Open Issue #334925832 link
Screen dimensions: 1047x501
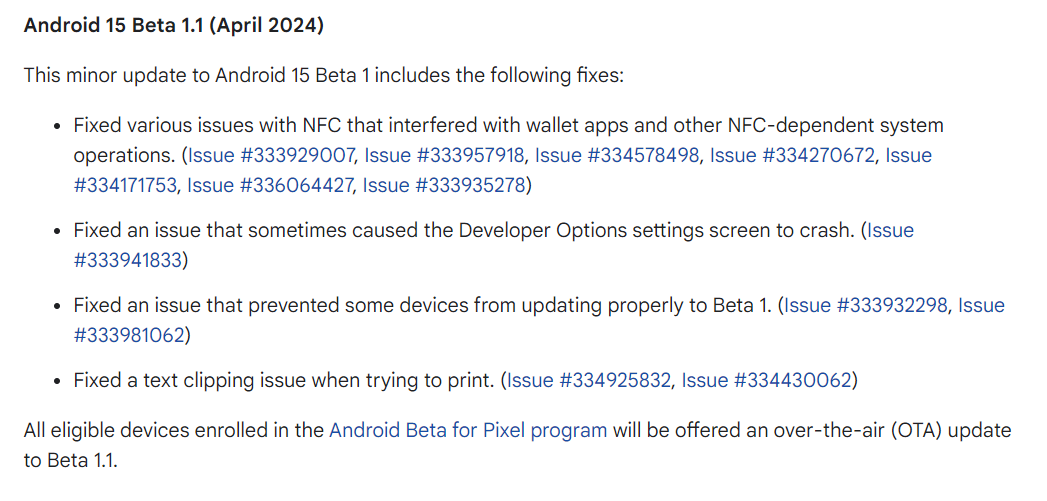click(589, 381)
